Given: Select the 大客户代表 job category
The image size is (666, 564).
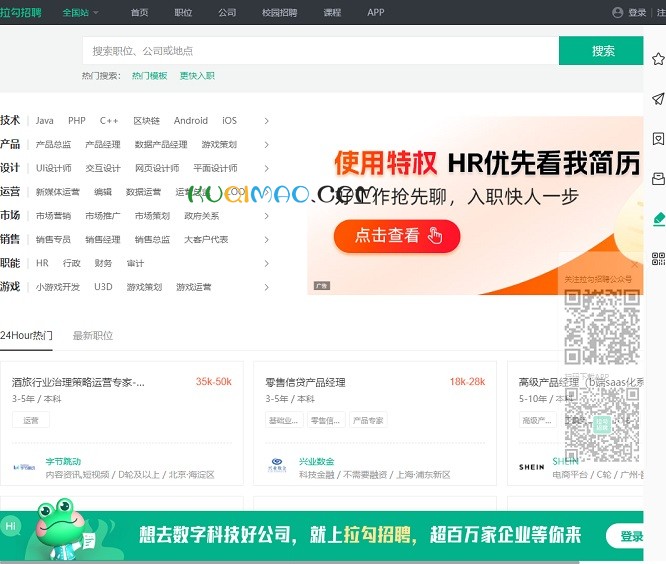Looking at the screenshot, I should 206,240.
